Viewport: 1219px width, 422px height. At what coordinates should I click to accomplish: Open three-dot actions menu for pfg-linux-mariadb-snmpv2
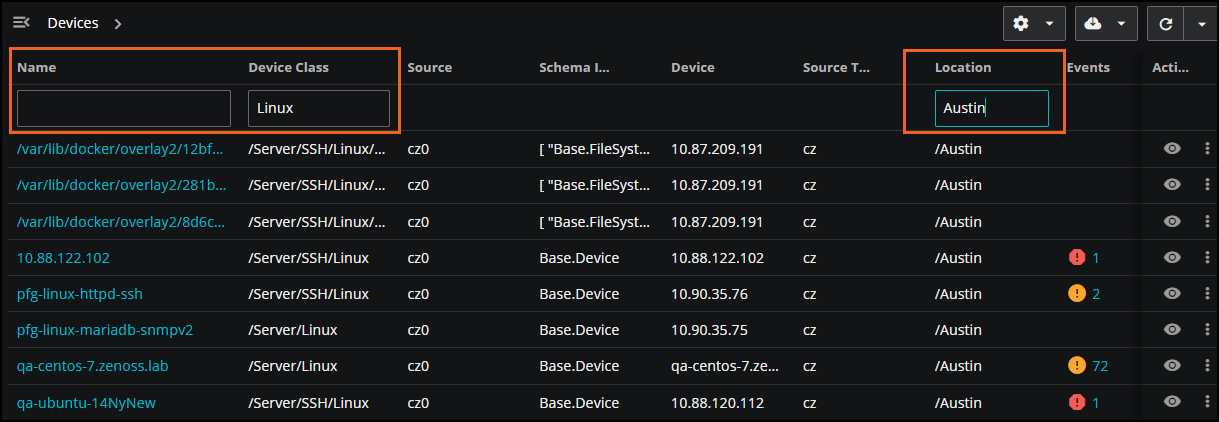click(x=1207, y=330)
